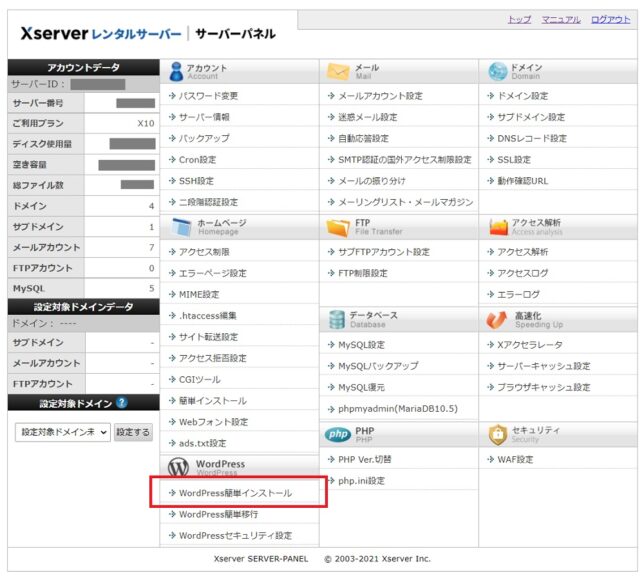Open サイト転送設定
The width and height of the screenshot is (644, 580).
pyautogui.click(x=208, y=337)
